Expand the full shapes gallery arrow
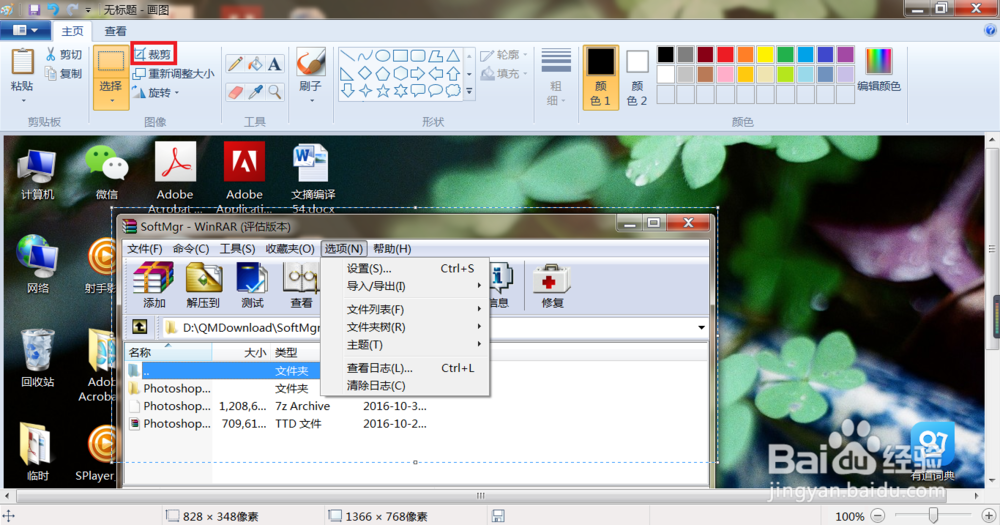Image resolution: width=1000 pixels, height=525 pixels. [469, 92]
